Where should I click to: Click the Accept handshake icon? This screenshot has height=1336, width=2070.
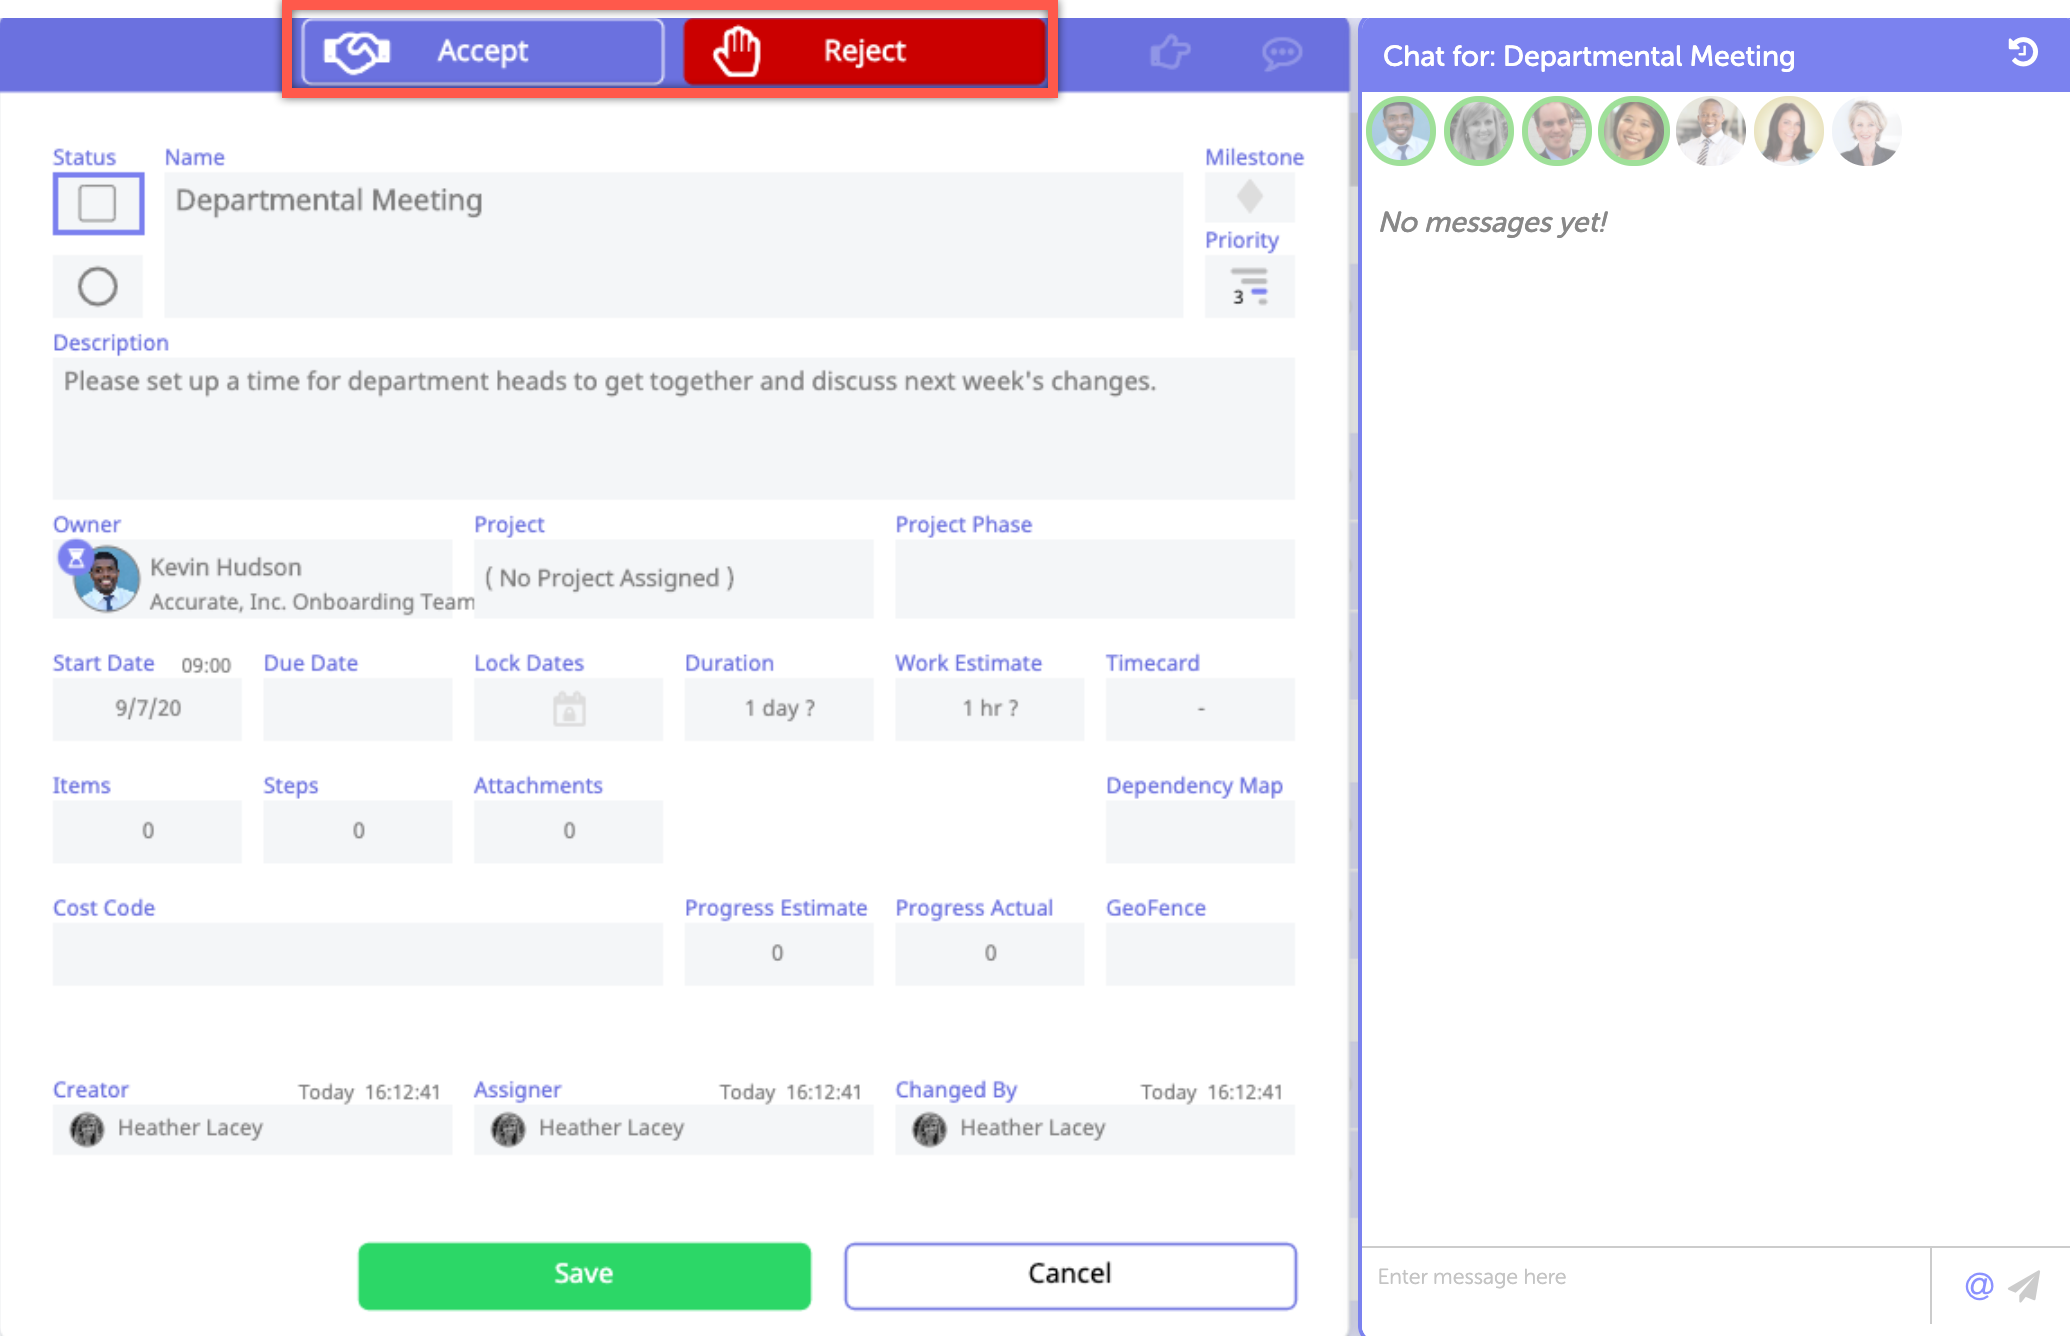(x=357, y=52)
